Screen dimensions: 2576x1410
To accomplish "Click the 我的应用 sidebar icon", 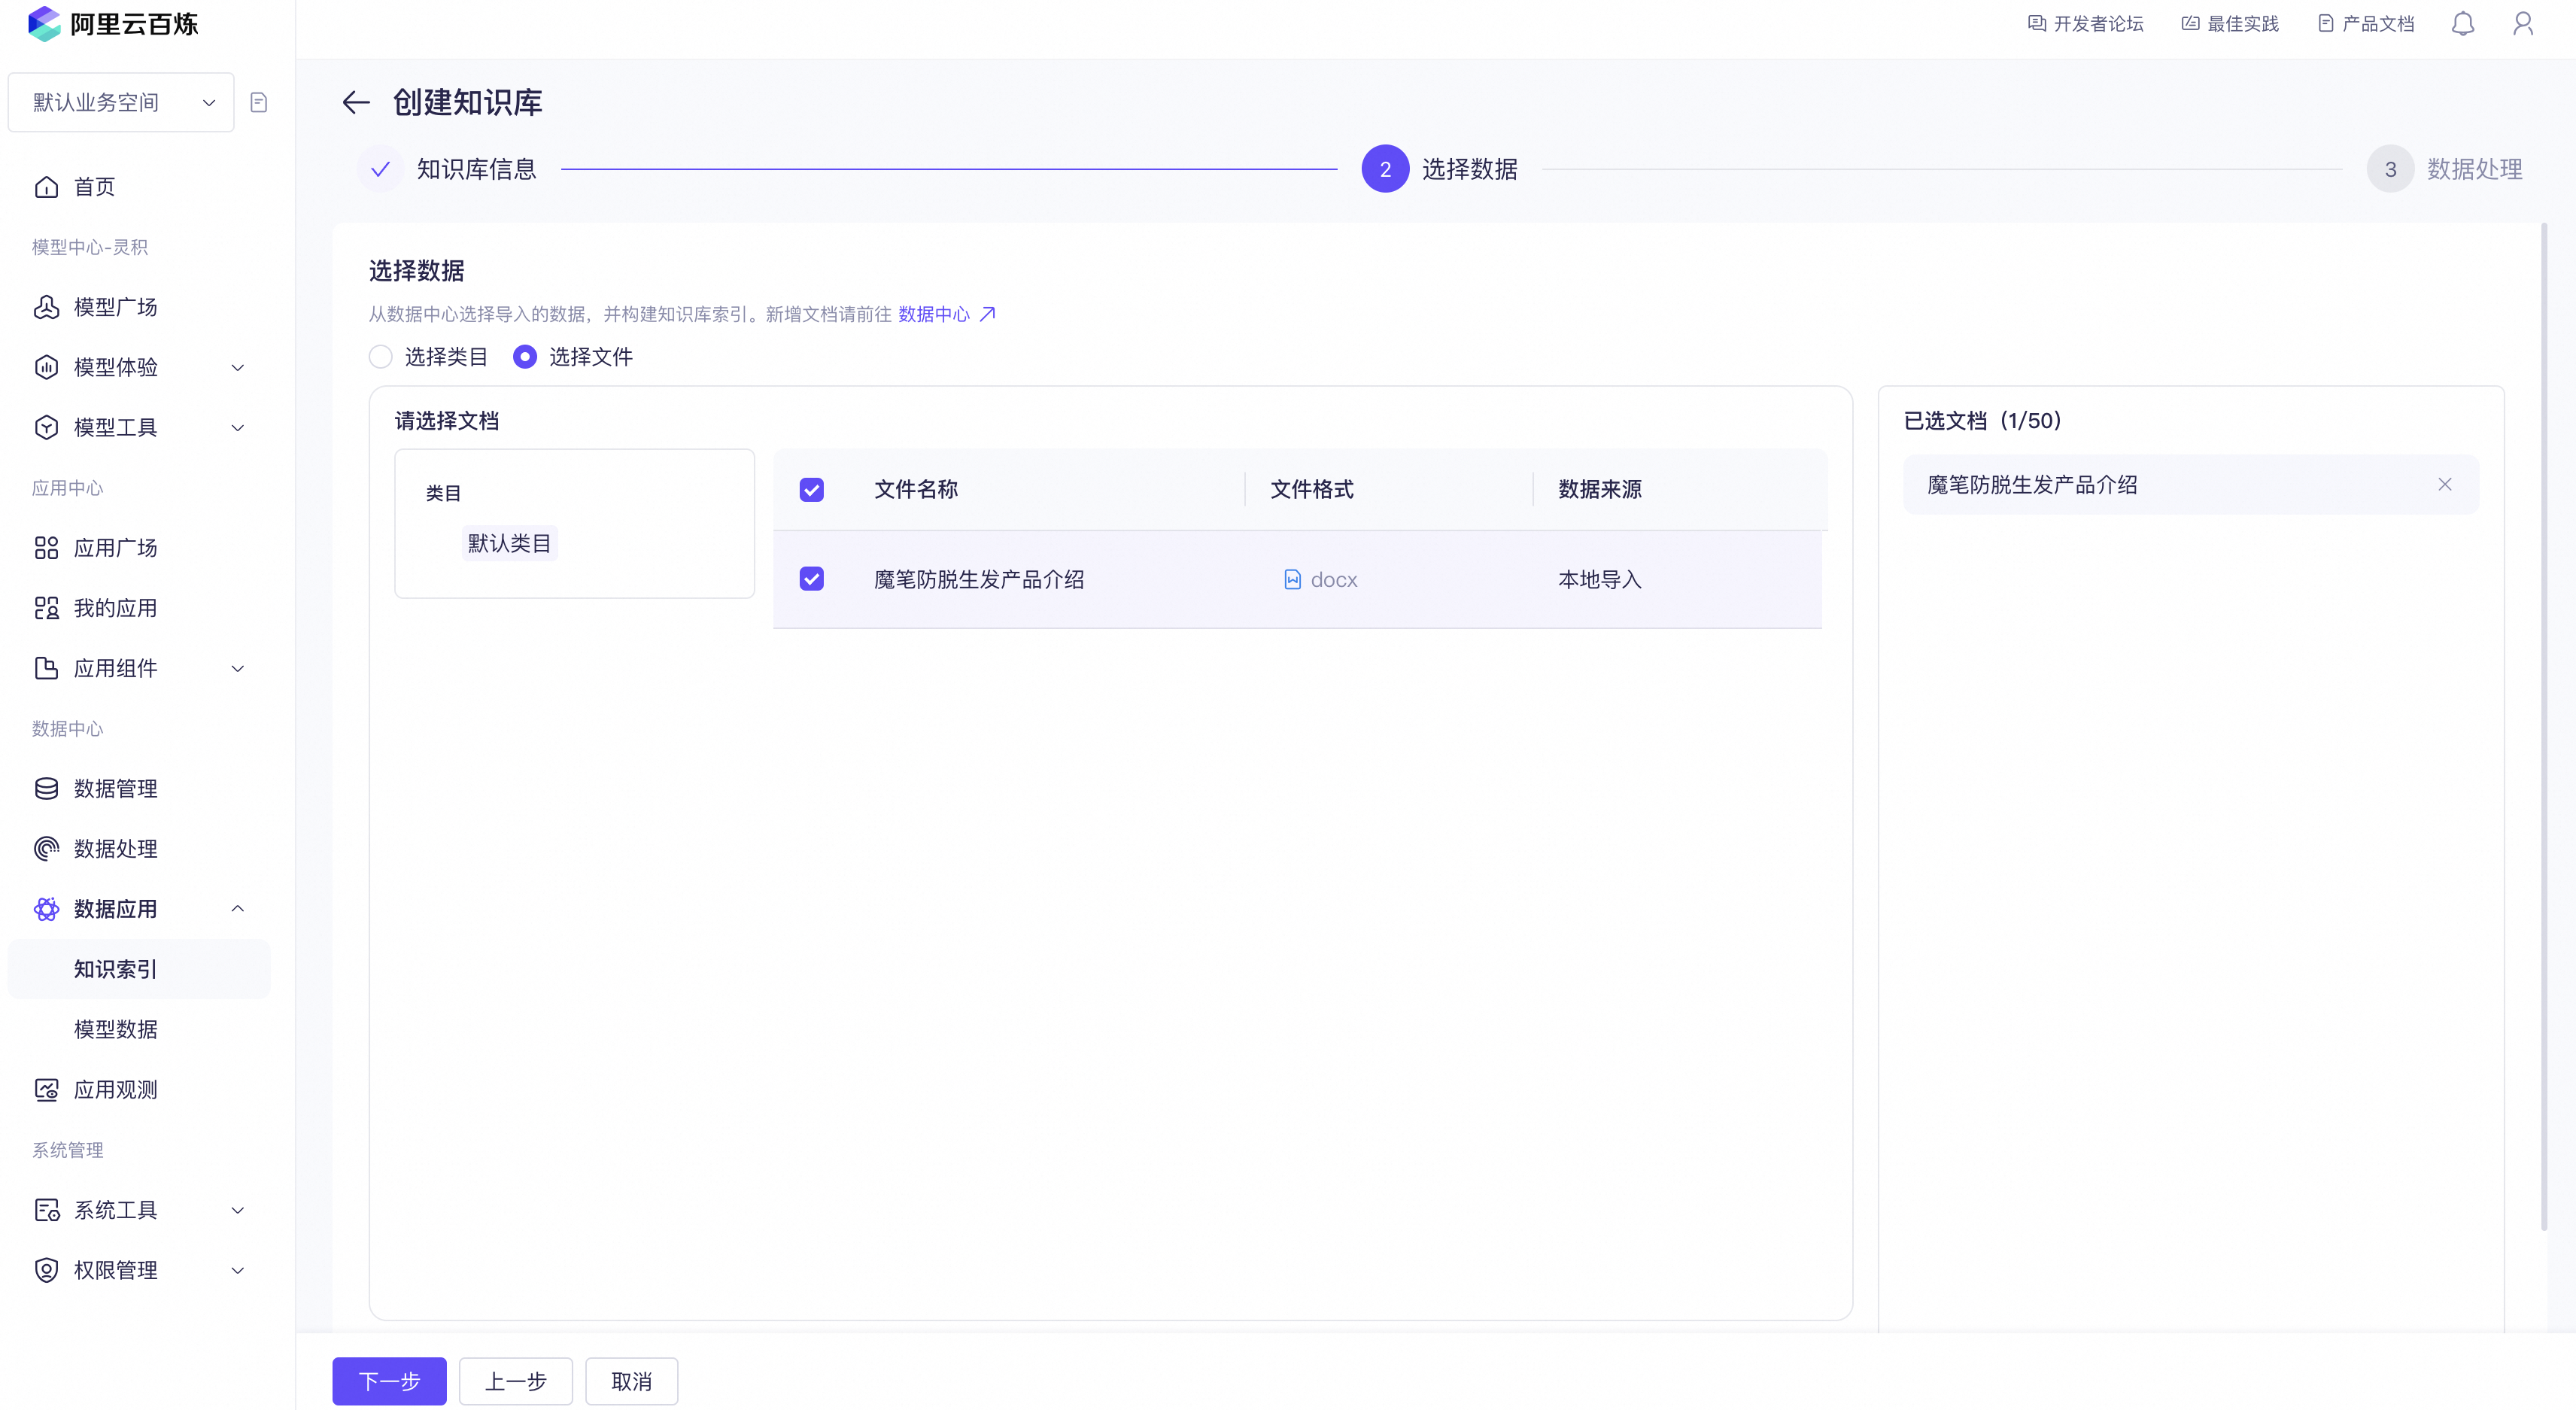I will pos(46,608).
